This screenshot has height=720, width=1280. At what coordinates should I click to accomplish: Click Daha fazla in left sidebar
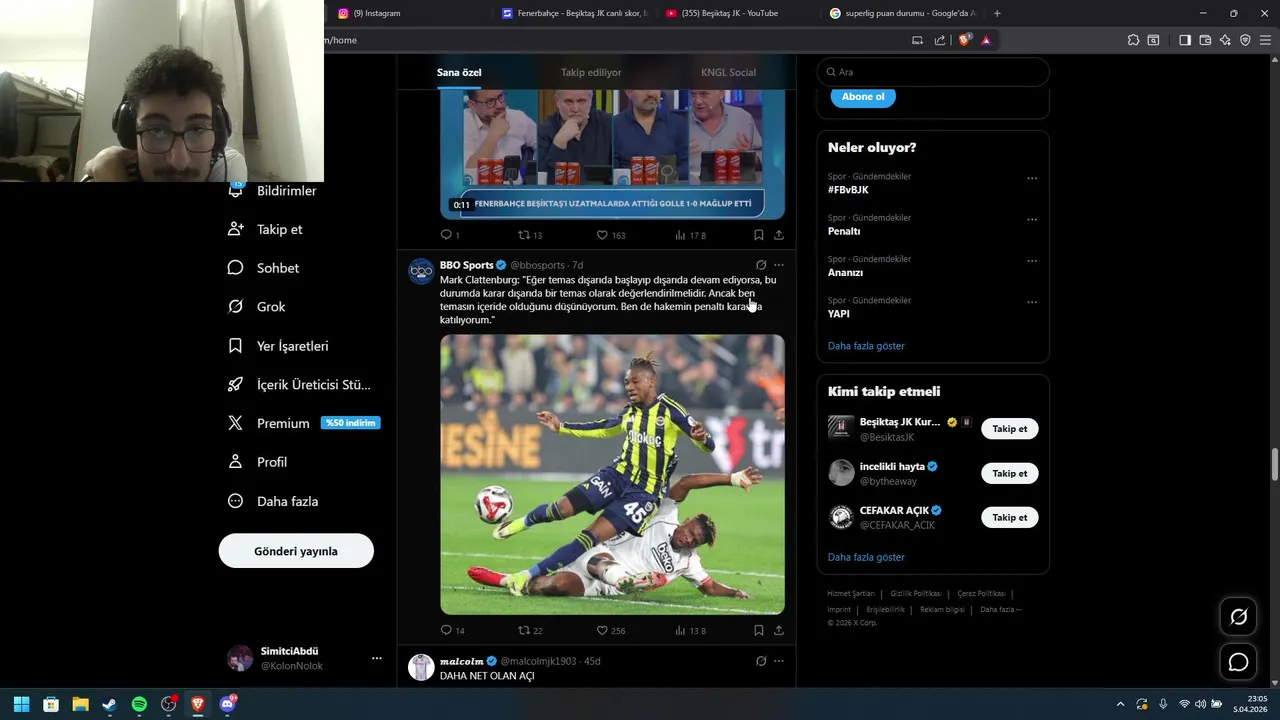tap(272, 501)
